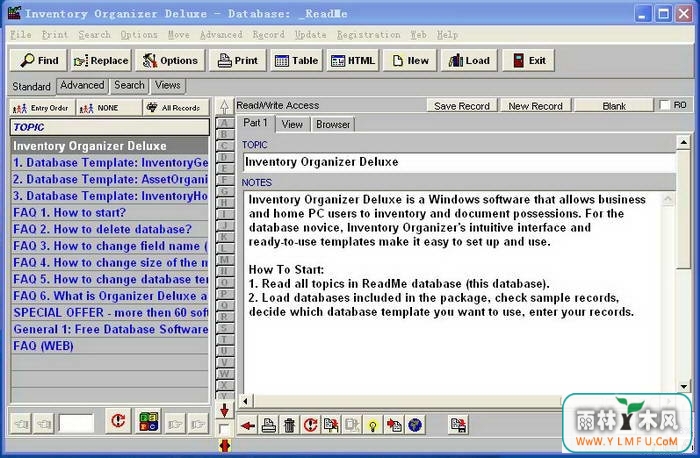The height and width of the screenshot is (458, 700).
Task: Click the TOPIC column header in list
Action: click(110, 127)
